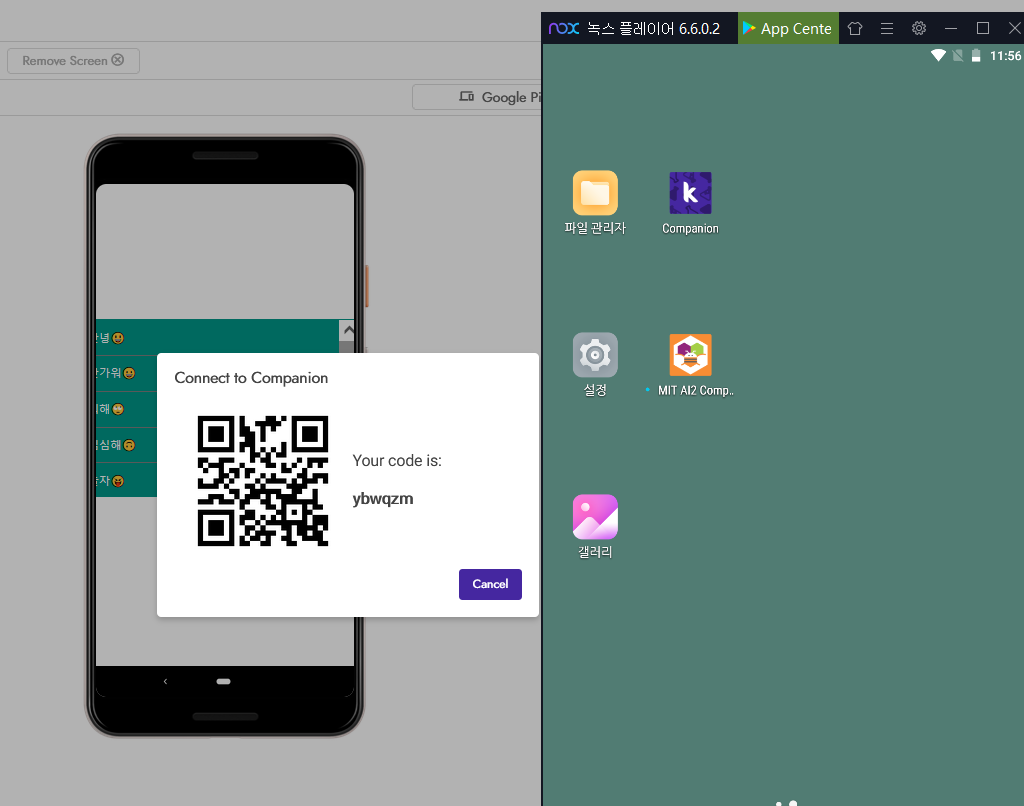Open the Nox App Center tab

tap(788, 28)
